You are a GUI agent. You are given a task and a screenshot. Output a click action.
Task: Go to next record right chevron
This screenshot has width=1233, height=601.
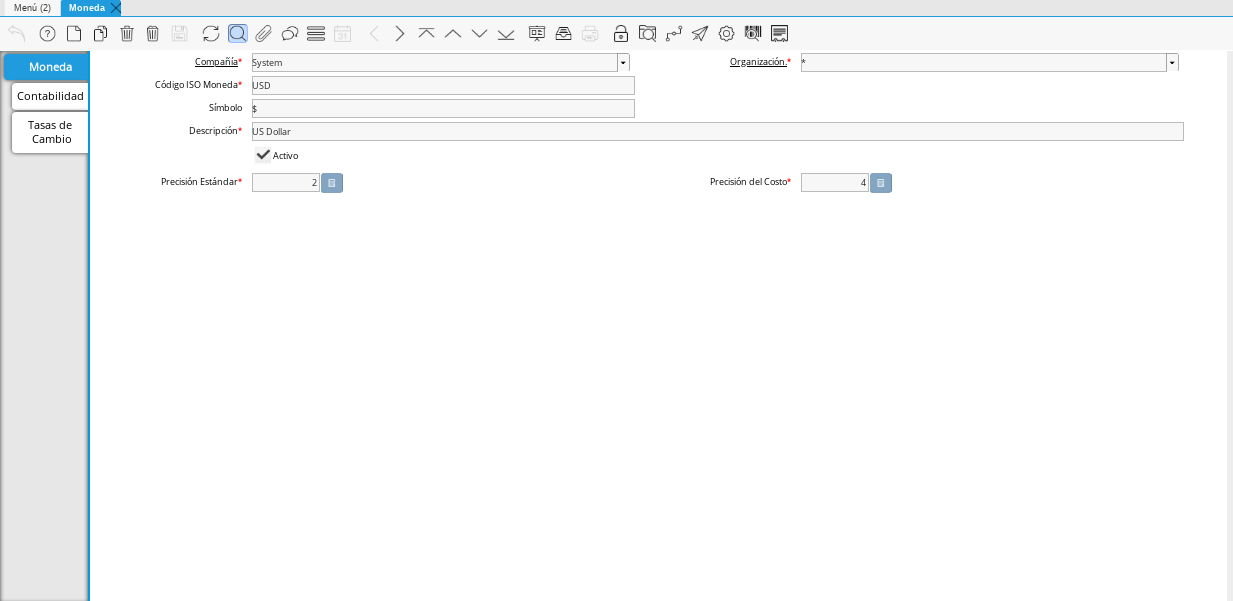click(x=400, y=33)
